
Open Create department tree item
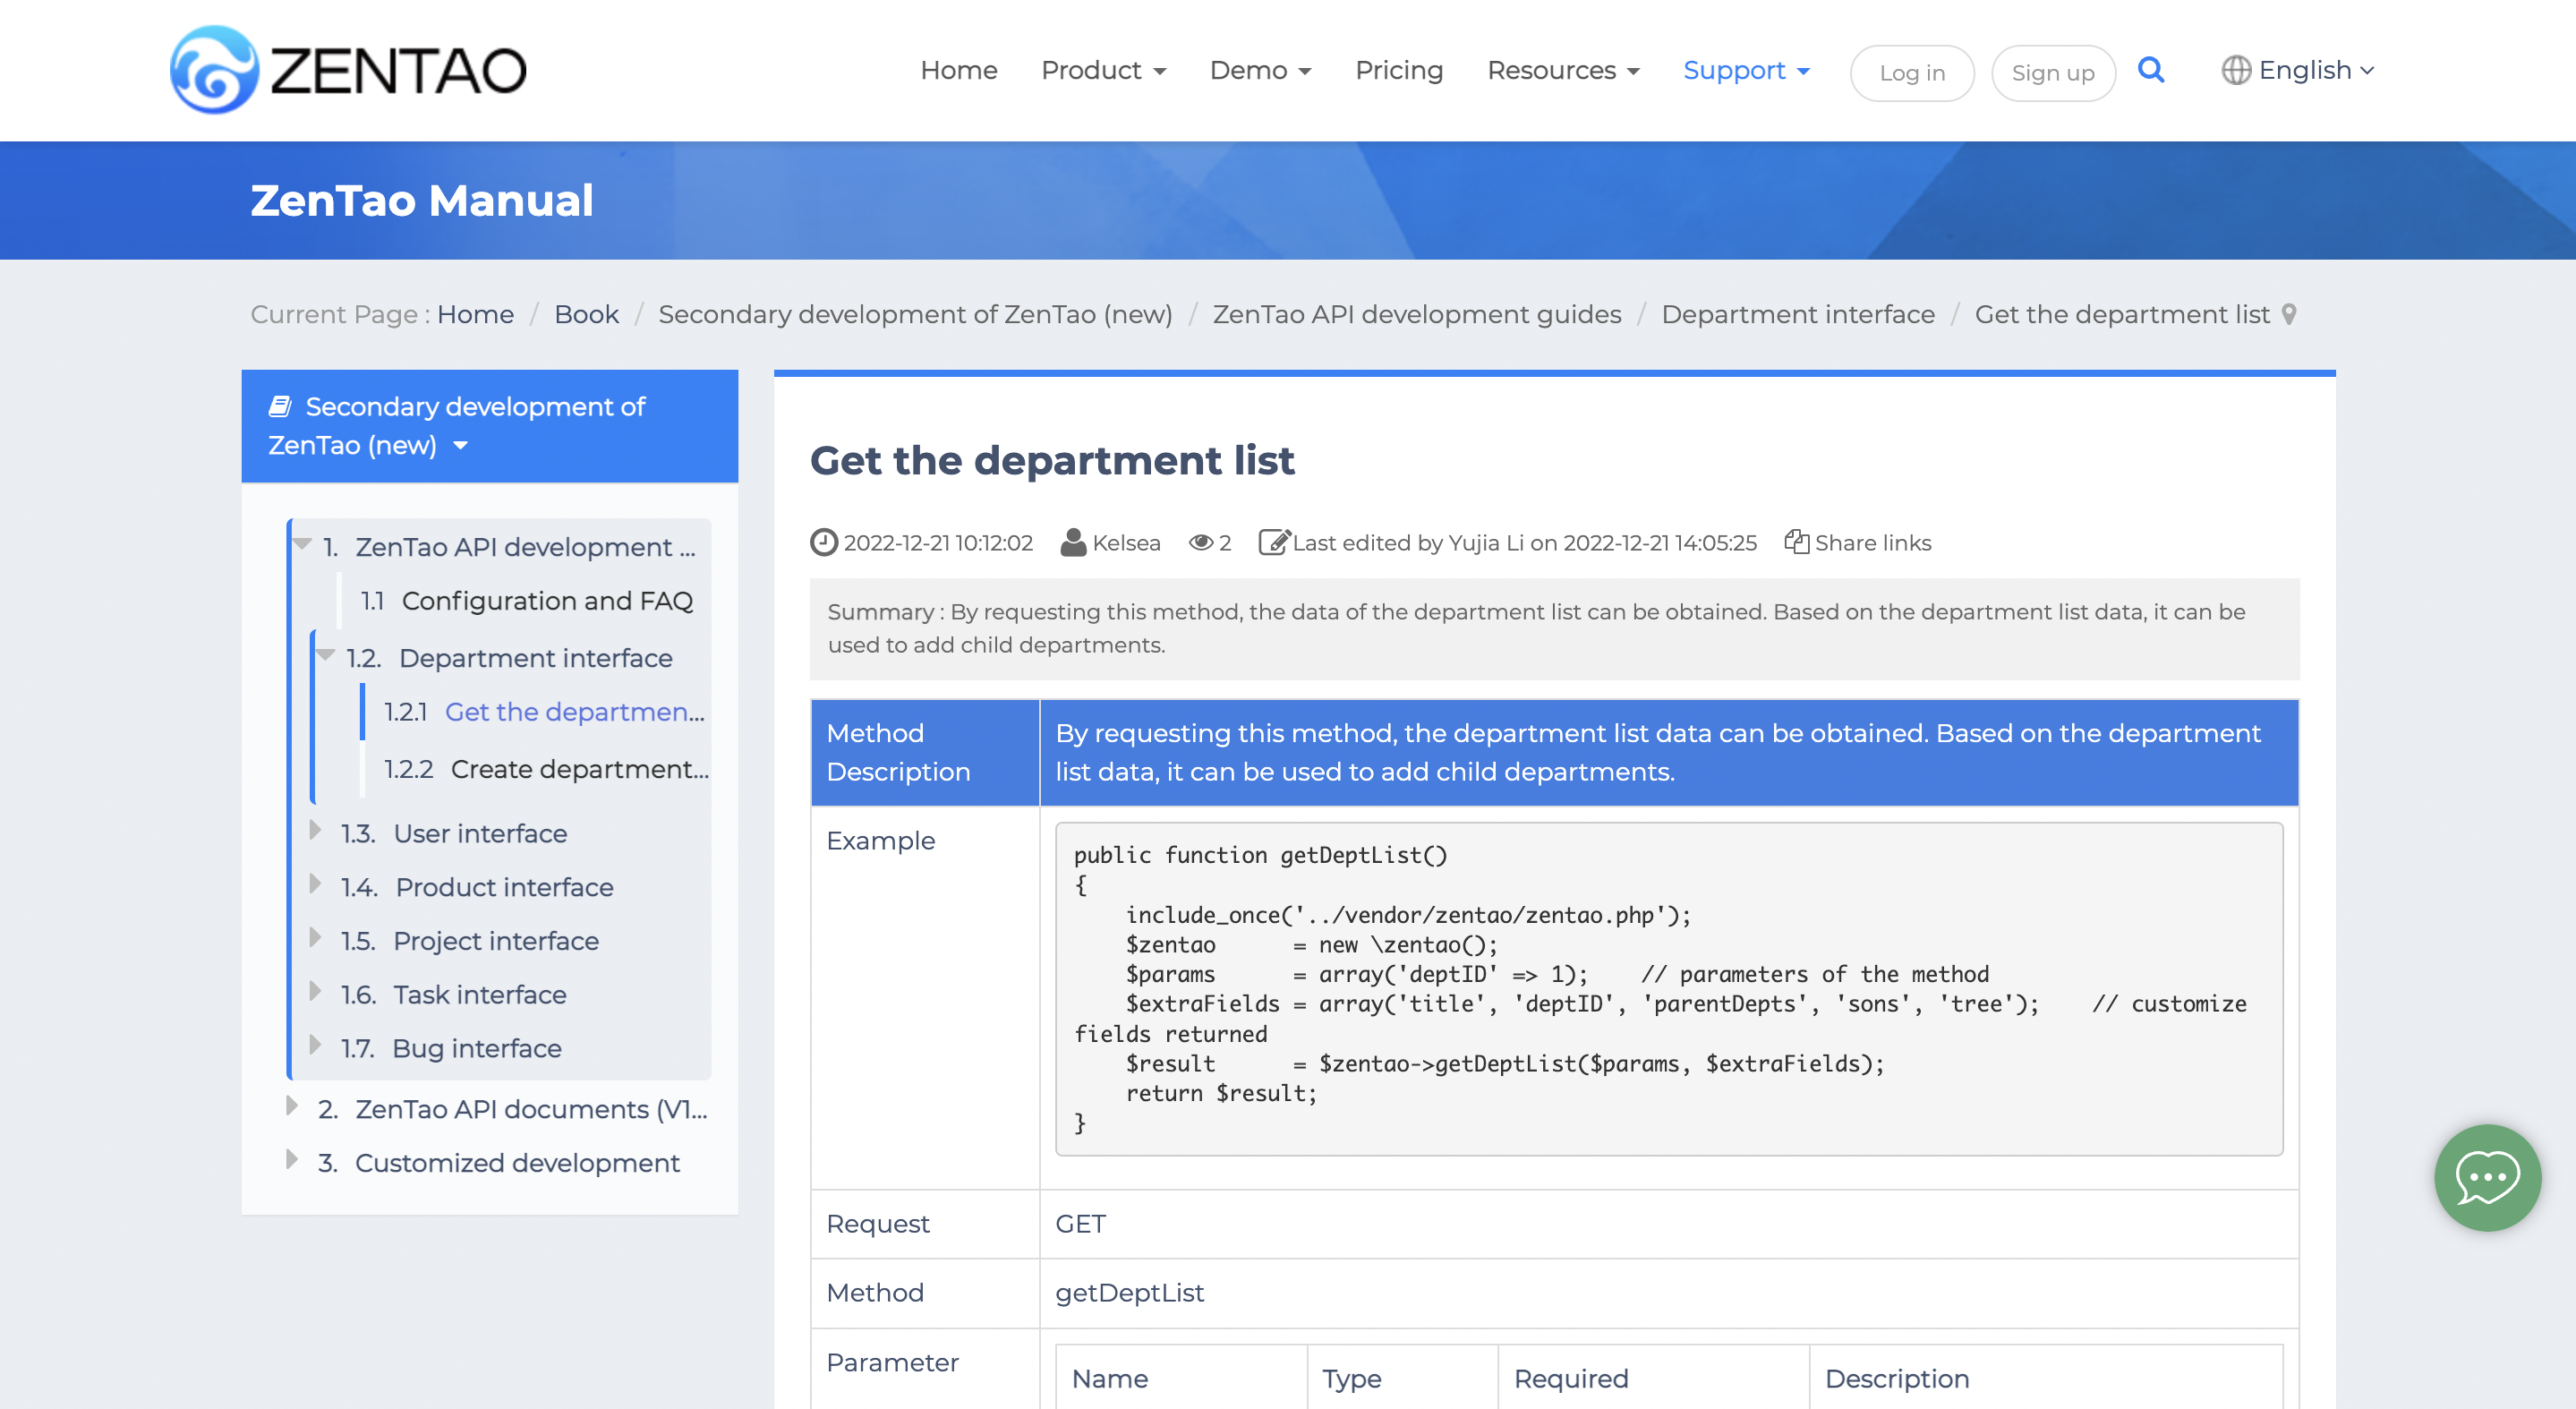[x=578, y=769]
